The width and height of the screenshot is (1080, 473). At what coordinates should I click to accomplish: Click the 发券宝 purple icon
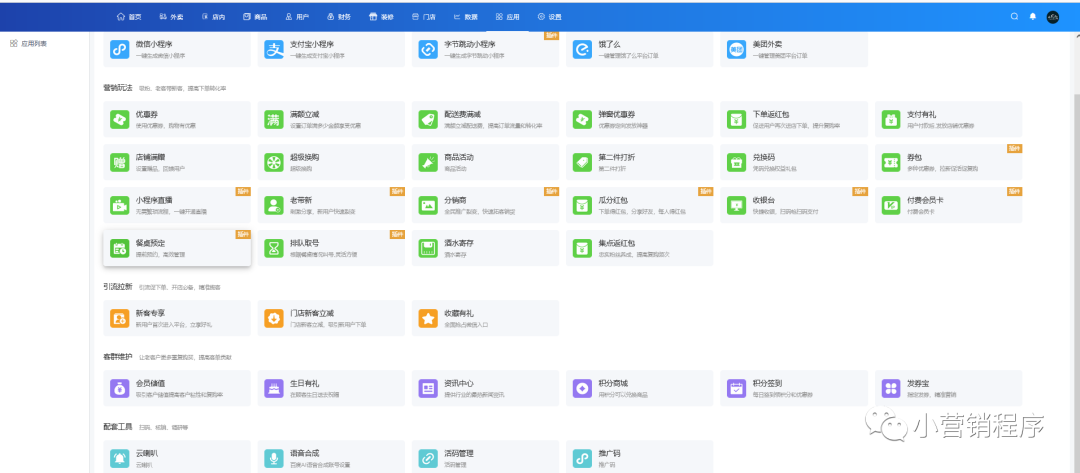(x=891, y=388)
